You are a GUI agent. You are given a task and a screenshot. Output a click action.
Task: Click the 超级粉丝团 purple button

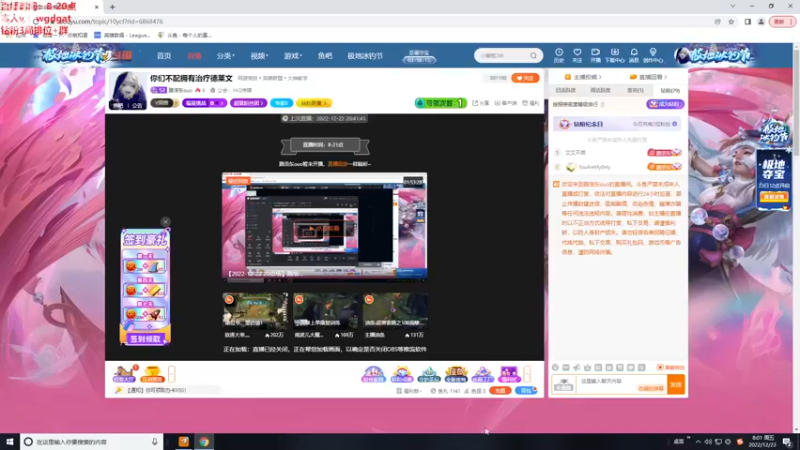point(248,103)
